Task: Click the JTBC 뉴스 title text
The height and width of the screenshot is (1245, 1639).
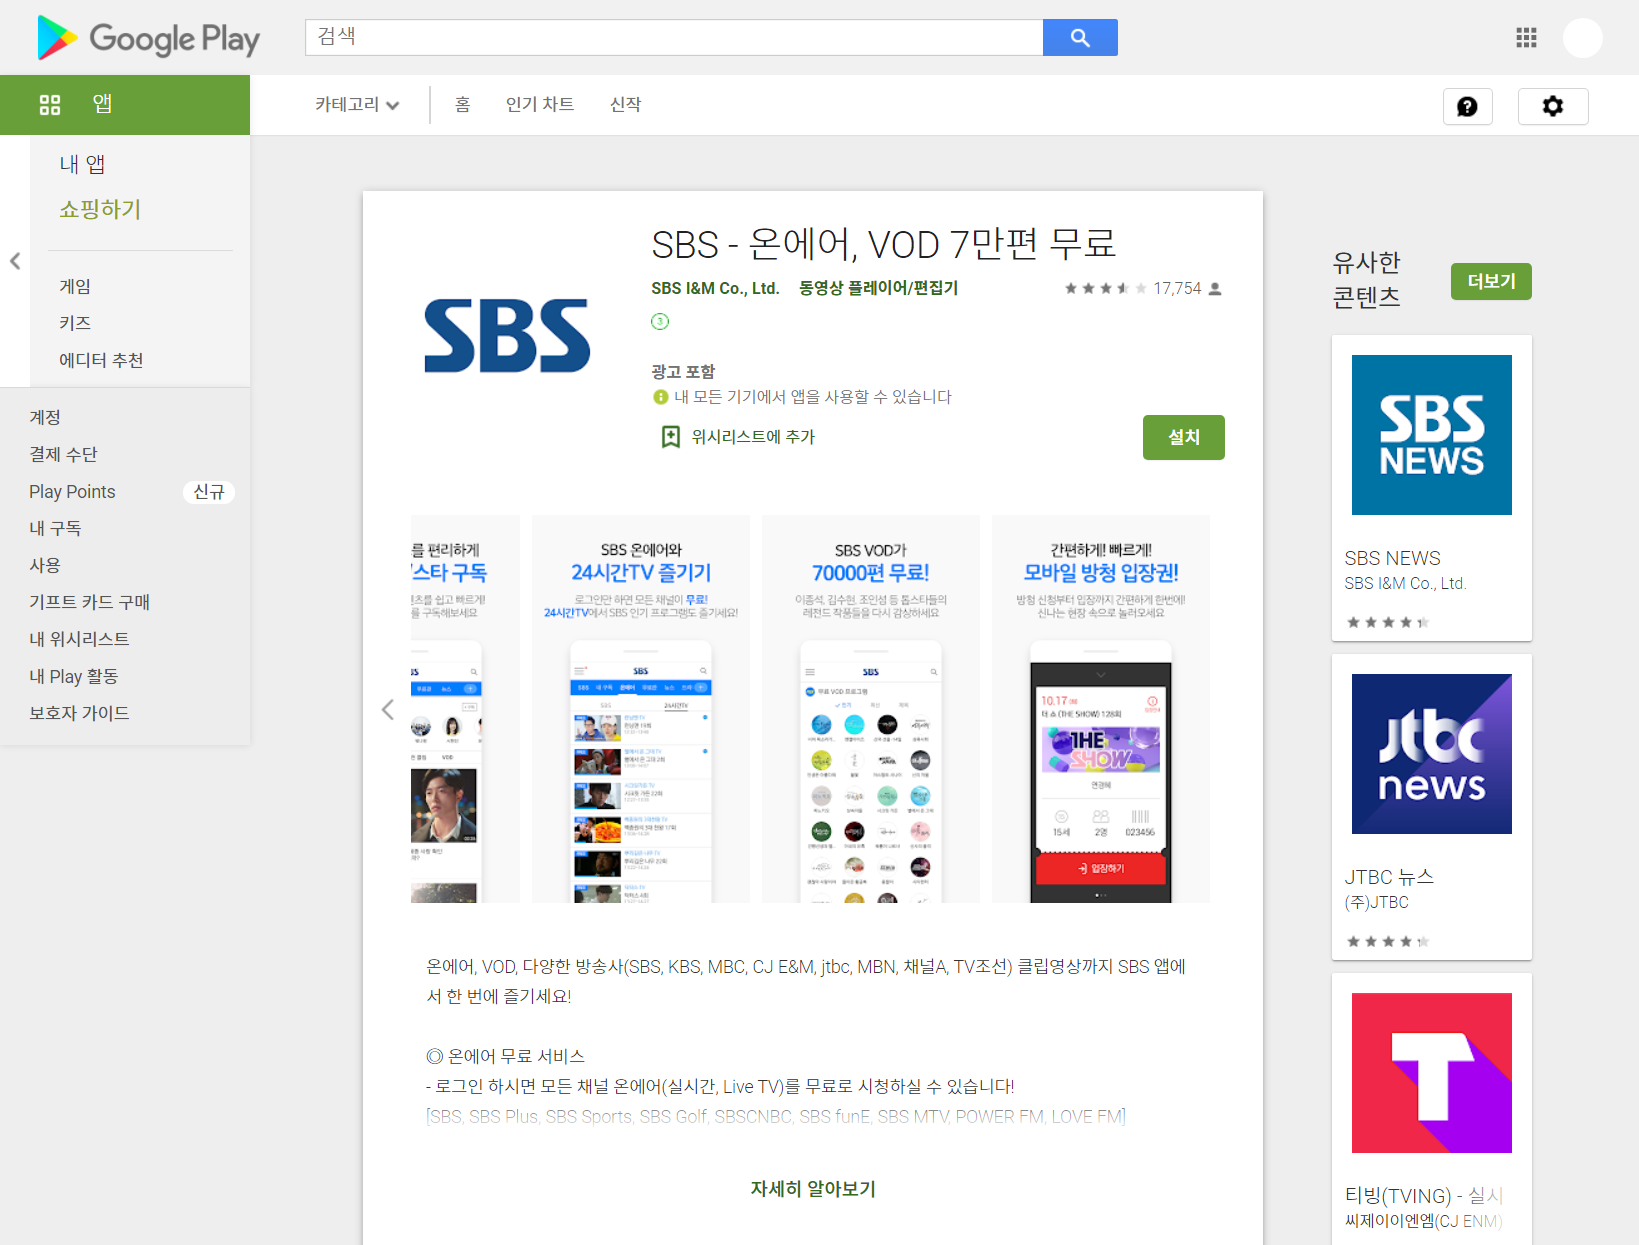Action: pos(1389,877)
